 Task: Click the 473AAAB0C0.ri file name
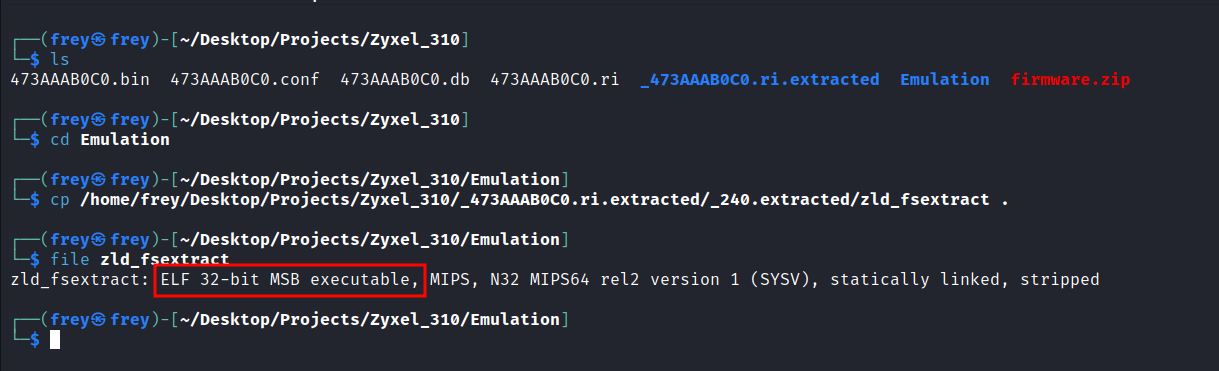pyautogui.click(x=555, y=79)
